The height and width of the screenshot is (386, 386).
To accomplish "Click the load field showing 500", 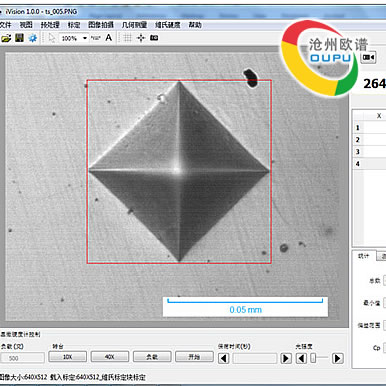I will (22, 358).
